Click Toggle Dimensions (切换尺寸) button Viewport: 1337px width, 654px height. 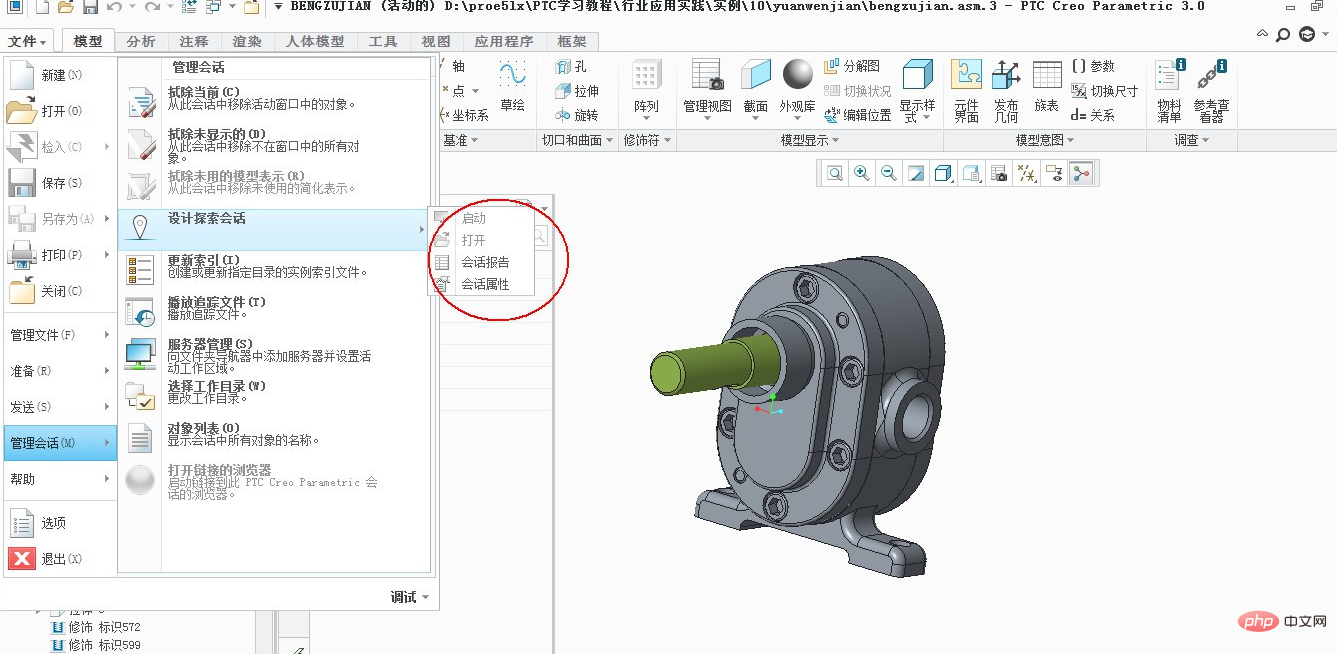click(x=1104, y=90)
